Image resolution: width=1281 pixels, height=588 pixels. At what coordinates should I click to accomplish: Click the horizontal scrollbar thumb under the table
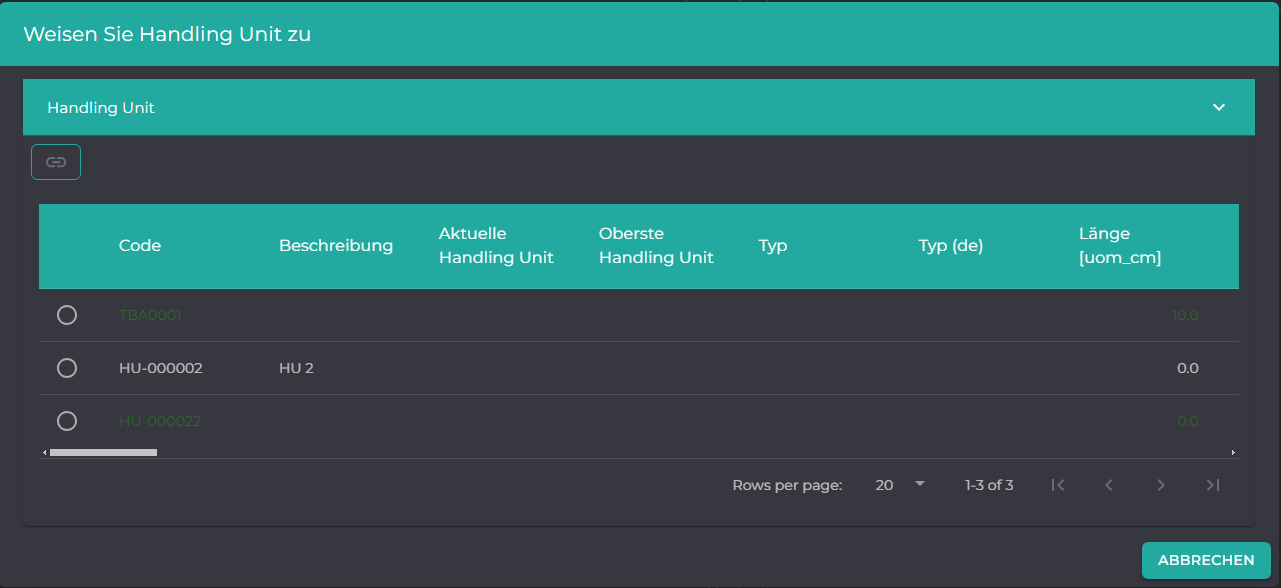[x=103, y=453]
